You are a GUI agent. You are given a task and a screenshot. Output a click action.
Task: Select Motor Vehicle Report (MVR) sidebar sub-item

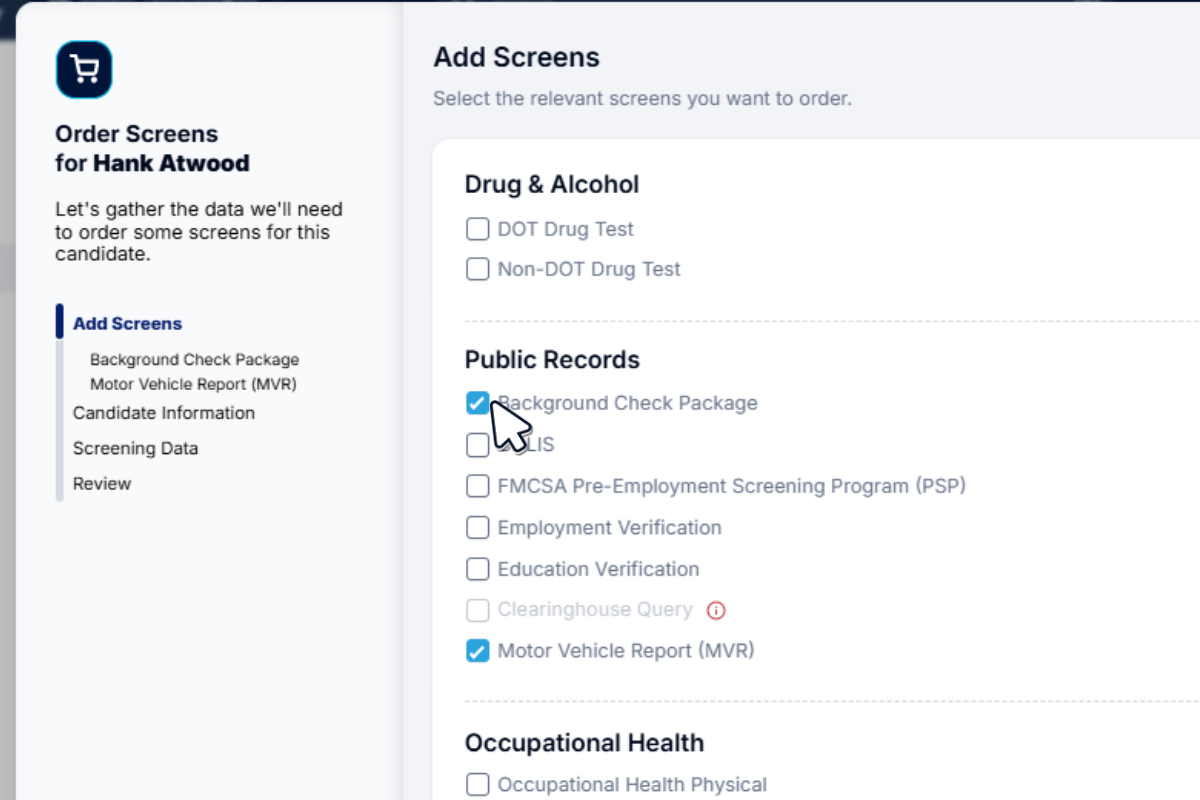click(x=193, y=384)
